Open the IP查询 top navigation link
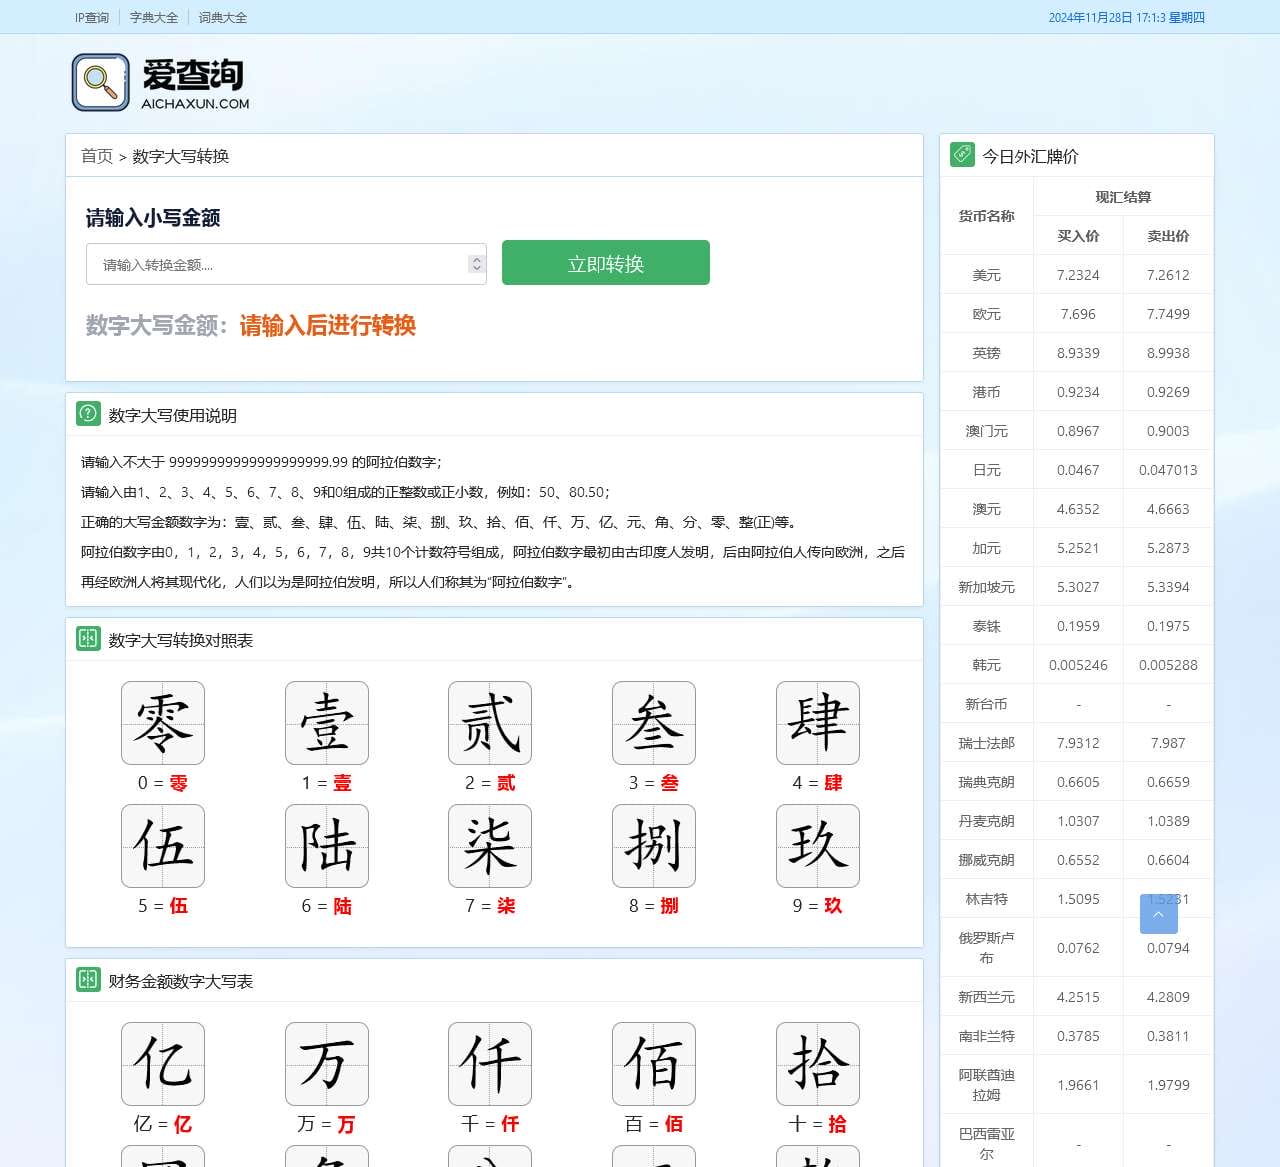The width and height of the screenshot is (1280, 1167). click(92, 17)
